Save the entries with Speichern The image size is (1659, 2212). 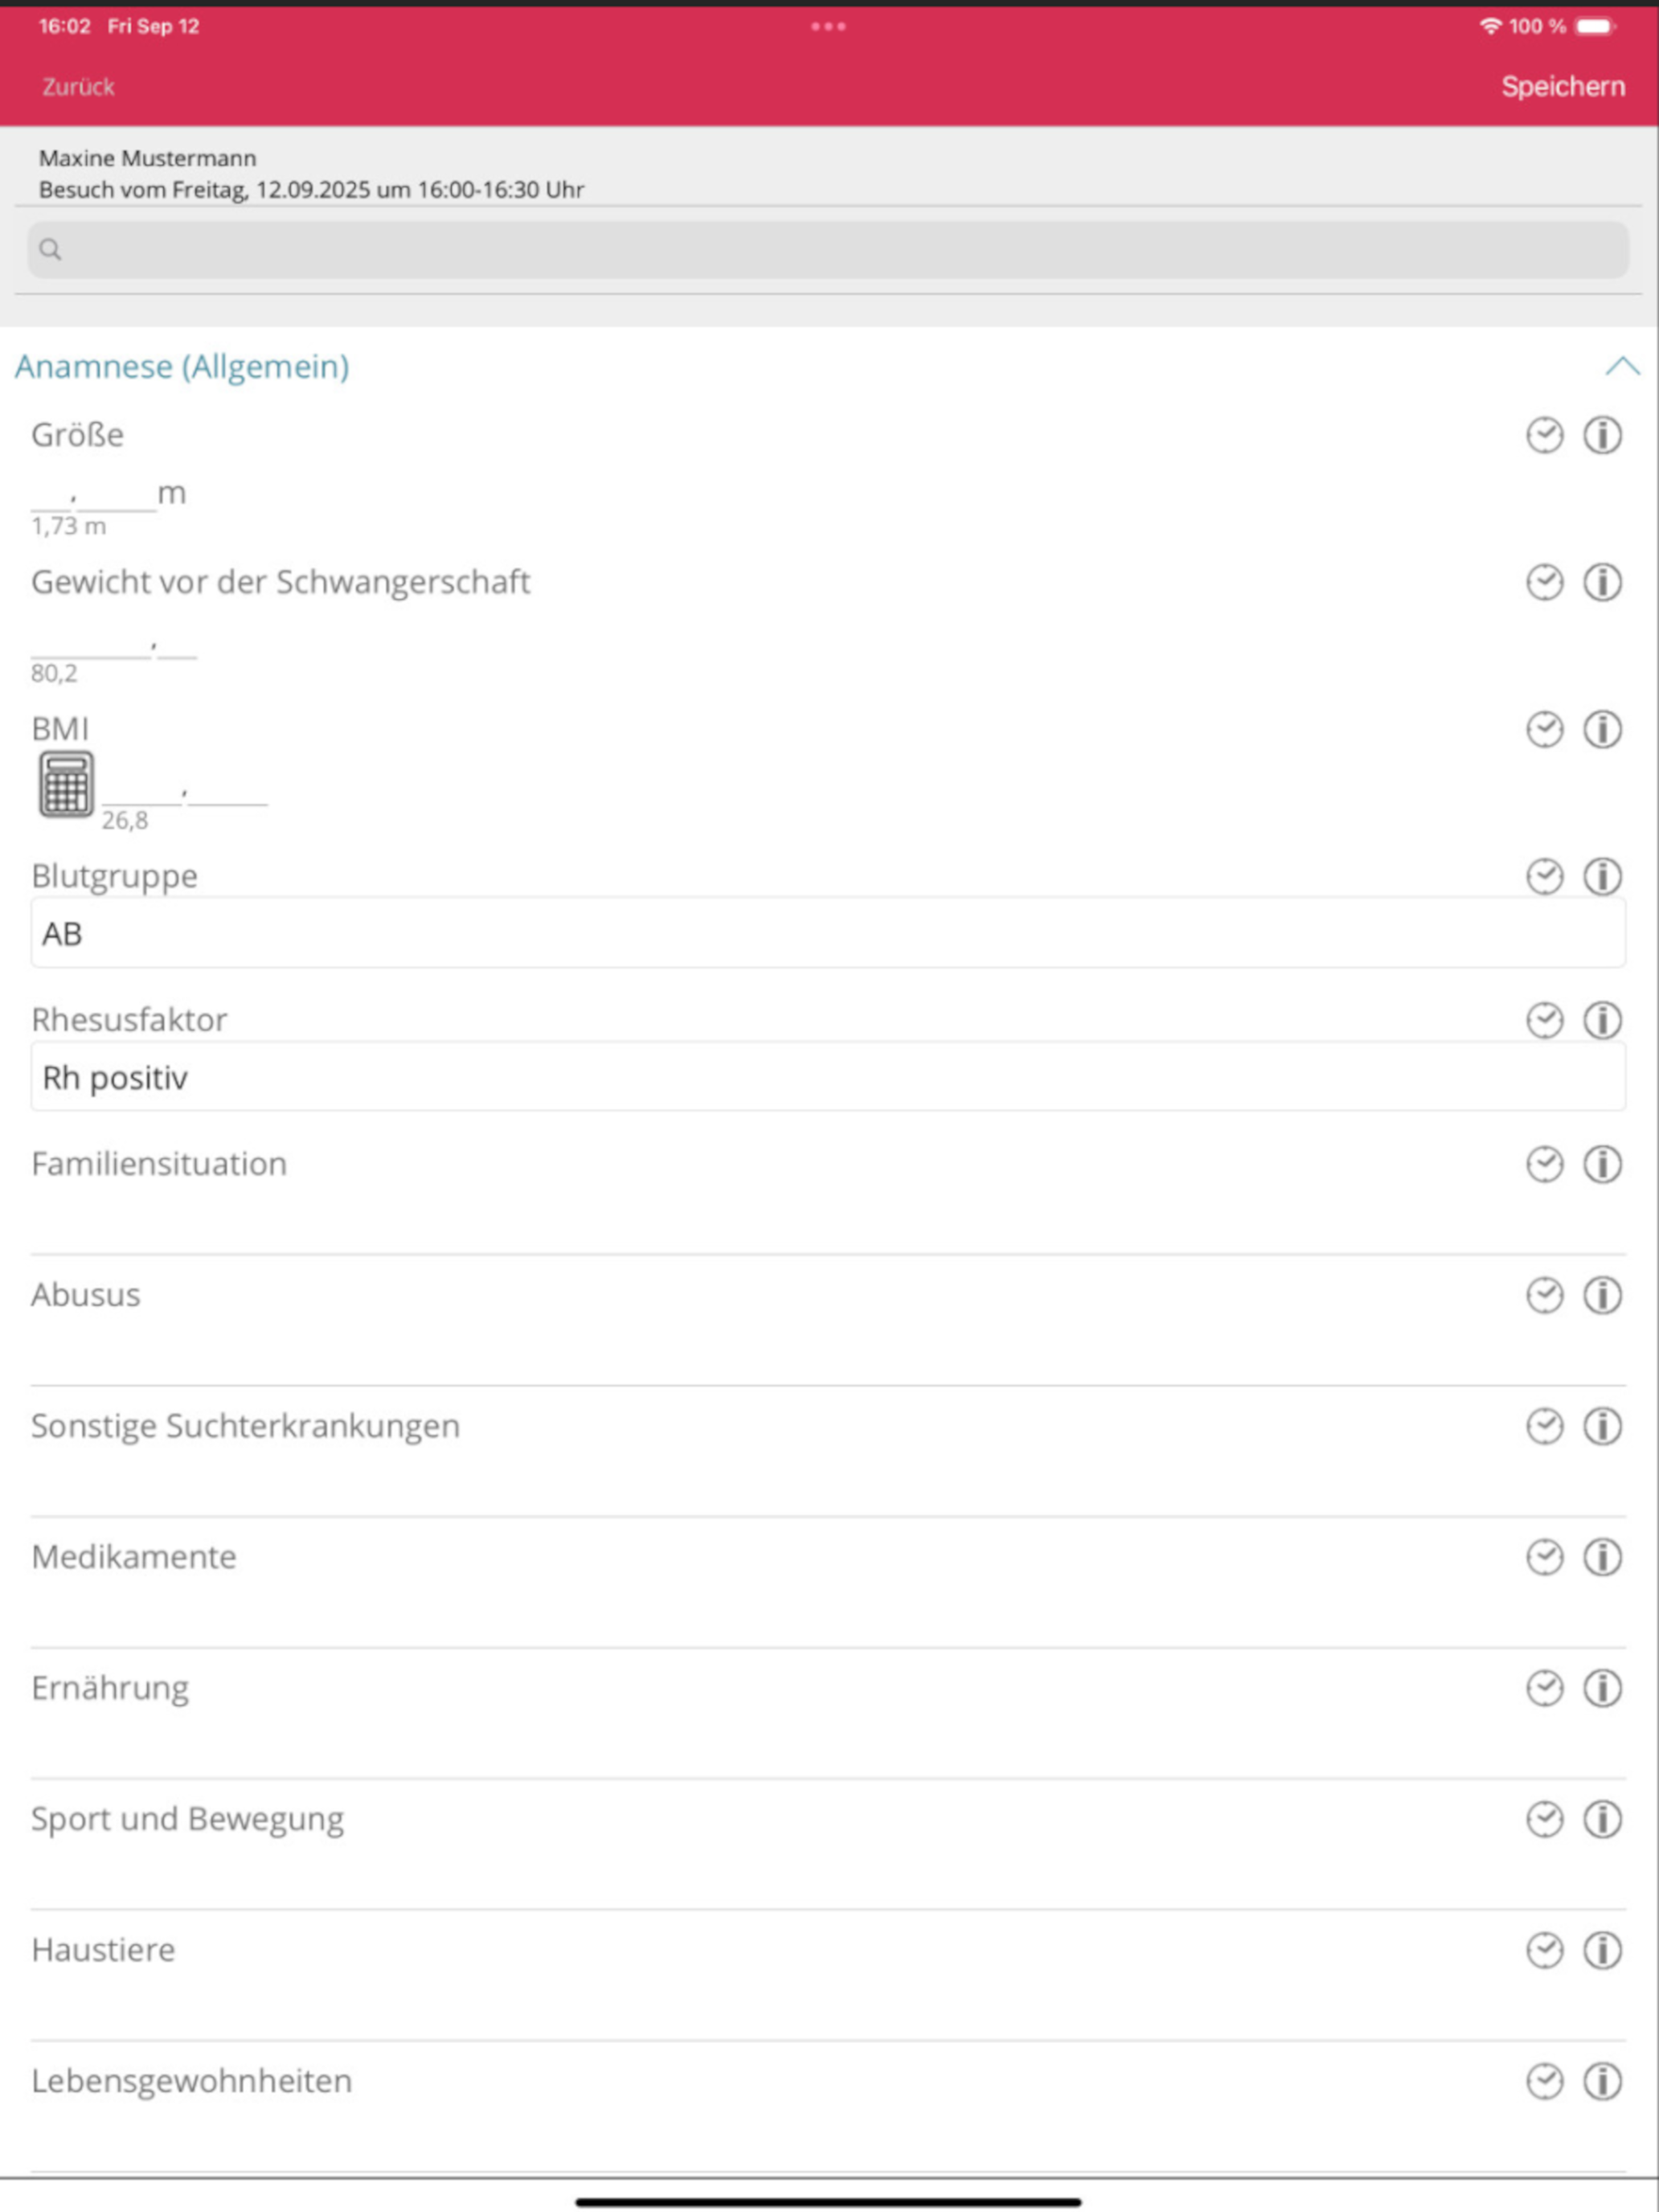(1562, 87)
